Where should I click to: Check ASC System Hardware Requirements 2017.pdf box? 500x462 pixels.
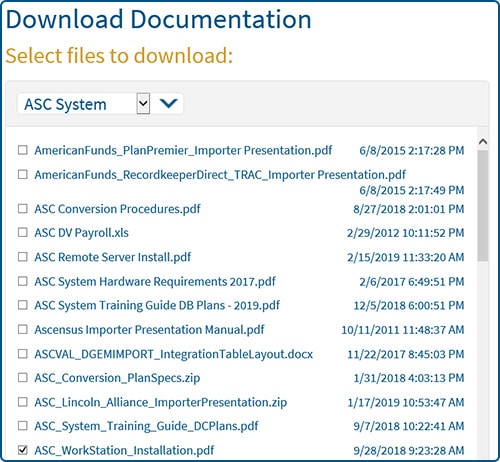point(23,281)
